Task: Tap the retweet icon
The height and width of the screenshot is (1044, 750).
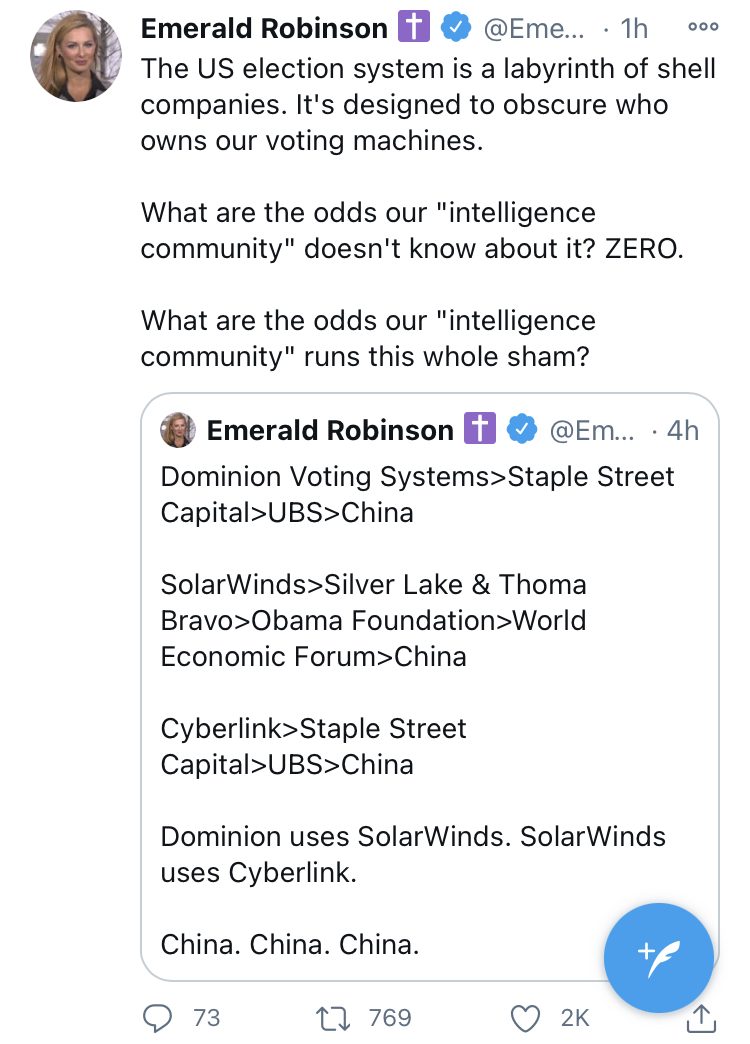Action: (x=328, y=1017)
